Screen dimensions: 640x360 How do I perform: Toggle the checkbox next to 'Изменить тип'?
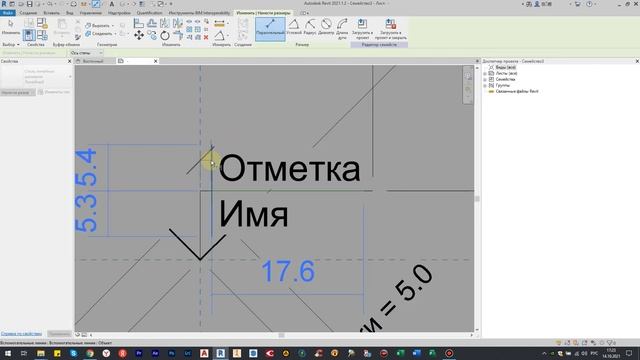click(40, 92)
